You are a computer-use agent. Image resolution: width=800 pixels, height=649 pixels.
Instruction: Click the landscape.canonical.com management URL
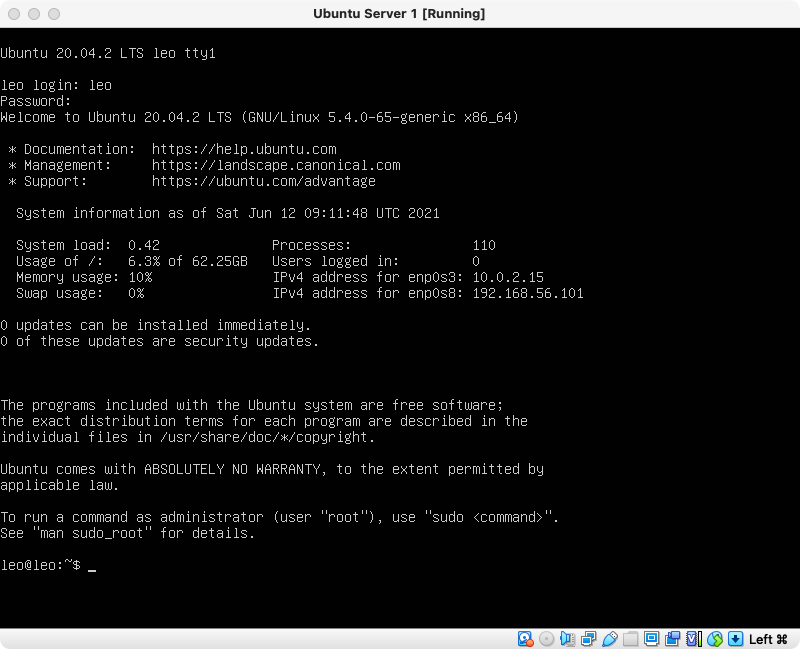pos(276,165)
